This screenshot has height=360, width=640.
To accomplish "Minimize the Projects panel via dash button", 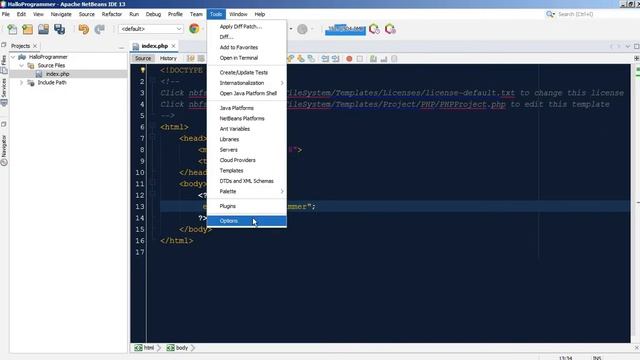I will (x=121, y=48).
